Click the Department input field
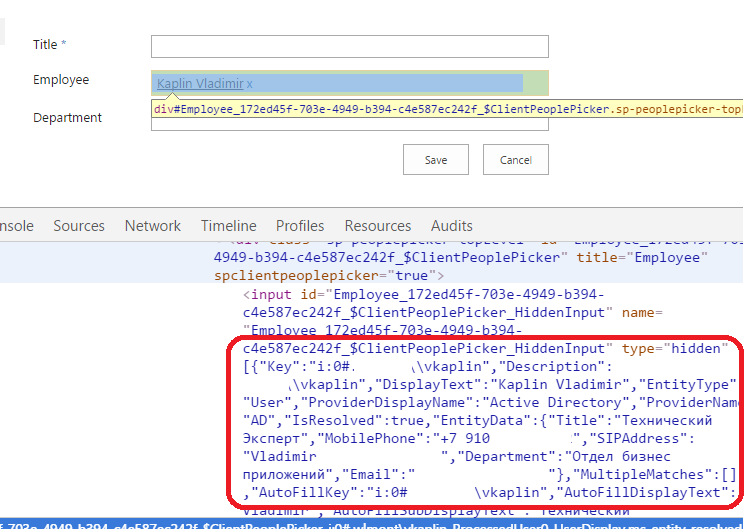The image size is (749, 529). coord(350,124)
